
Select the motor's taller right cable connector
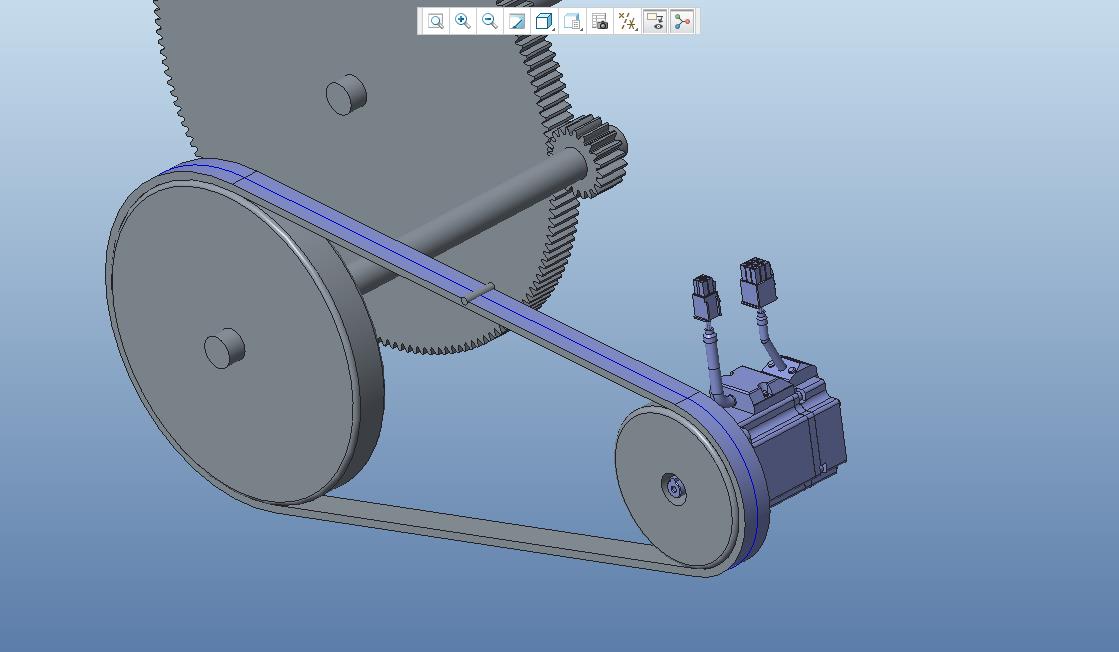pyautogui.click(x=758, y=283)
